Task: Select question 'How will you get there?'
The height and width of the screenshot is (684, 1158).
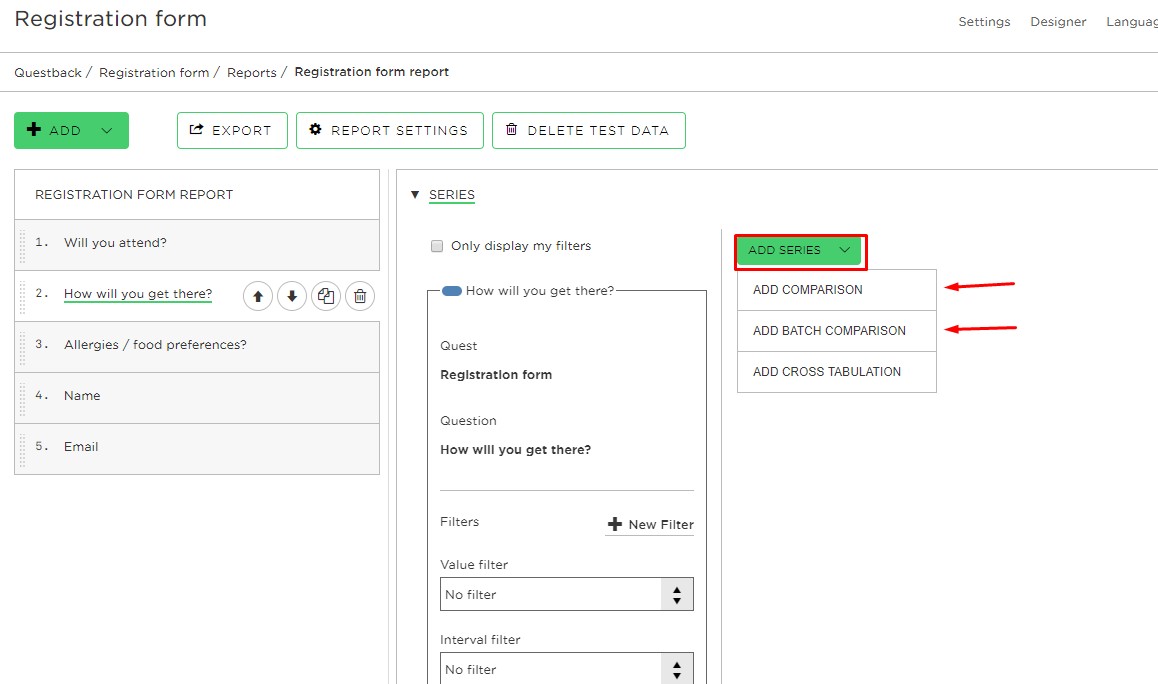Action: pyautogui.click(x=137, y=294)
